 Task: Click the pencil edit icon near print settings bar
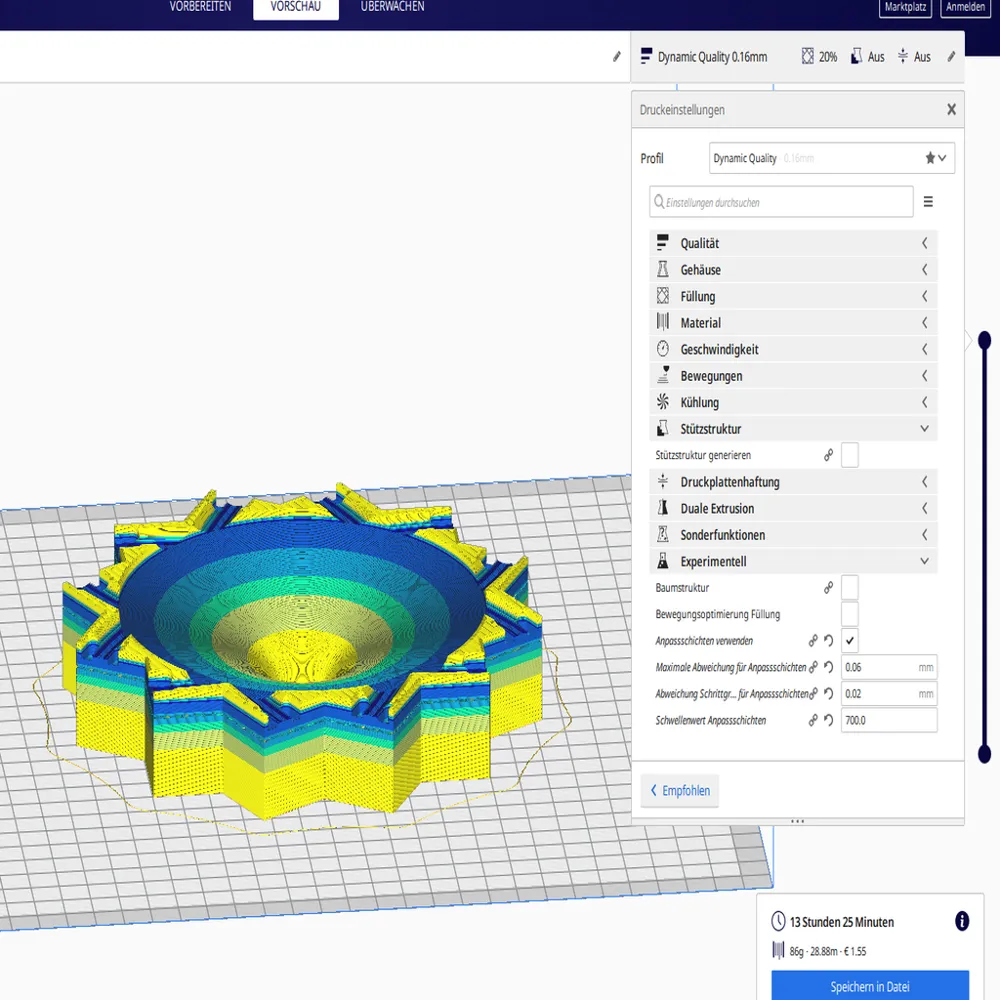951,56
